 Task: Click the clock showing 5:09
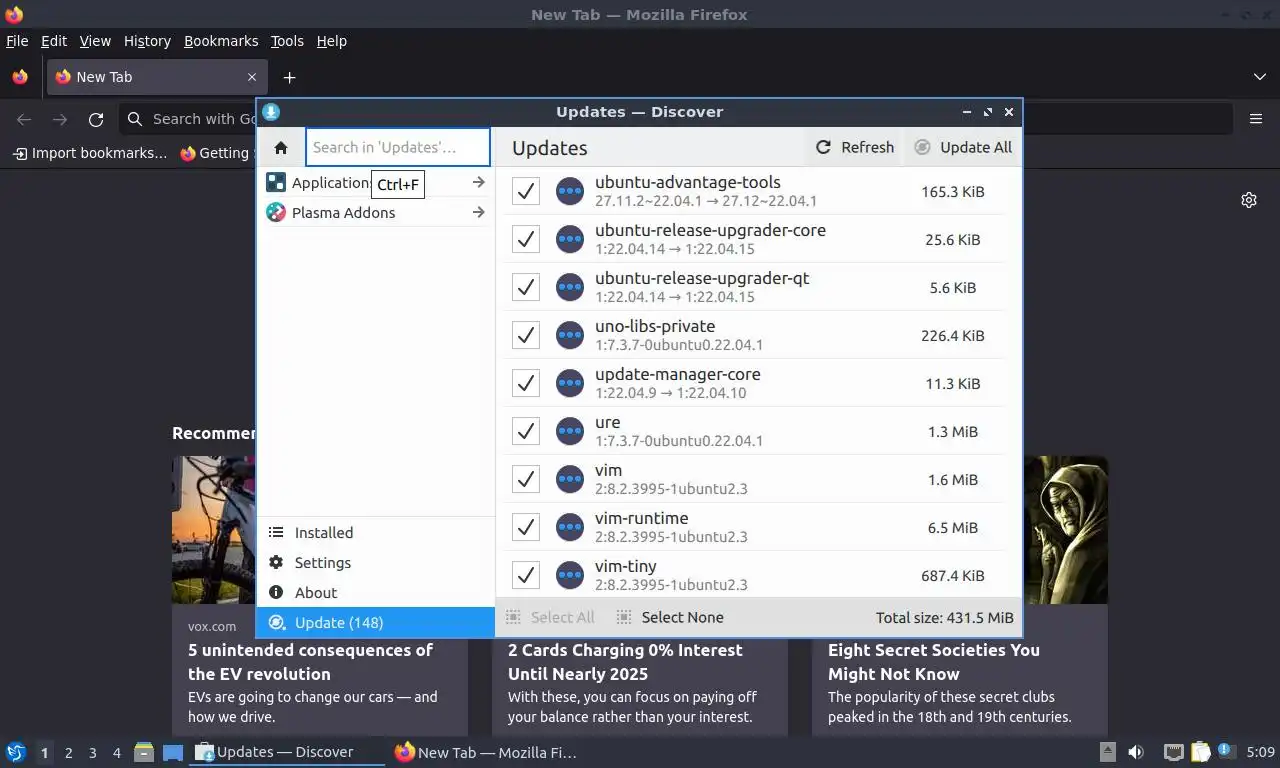[1261, 752]
